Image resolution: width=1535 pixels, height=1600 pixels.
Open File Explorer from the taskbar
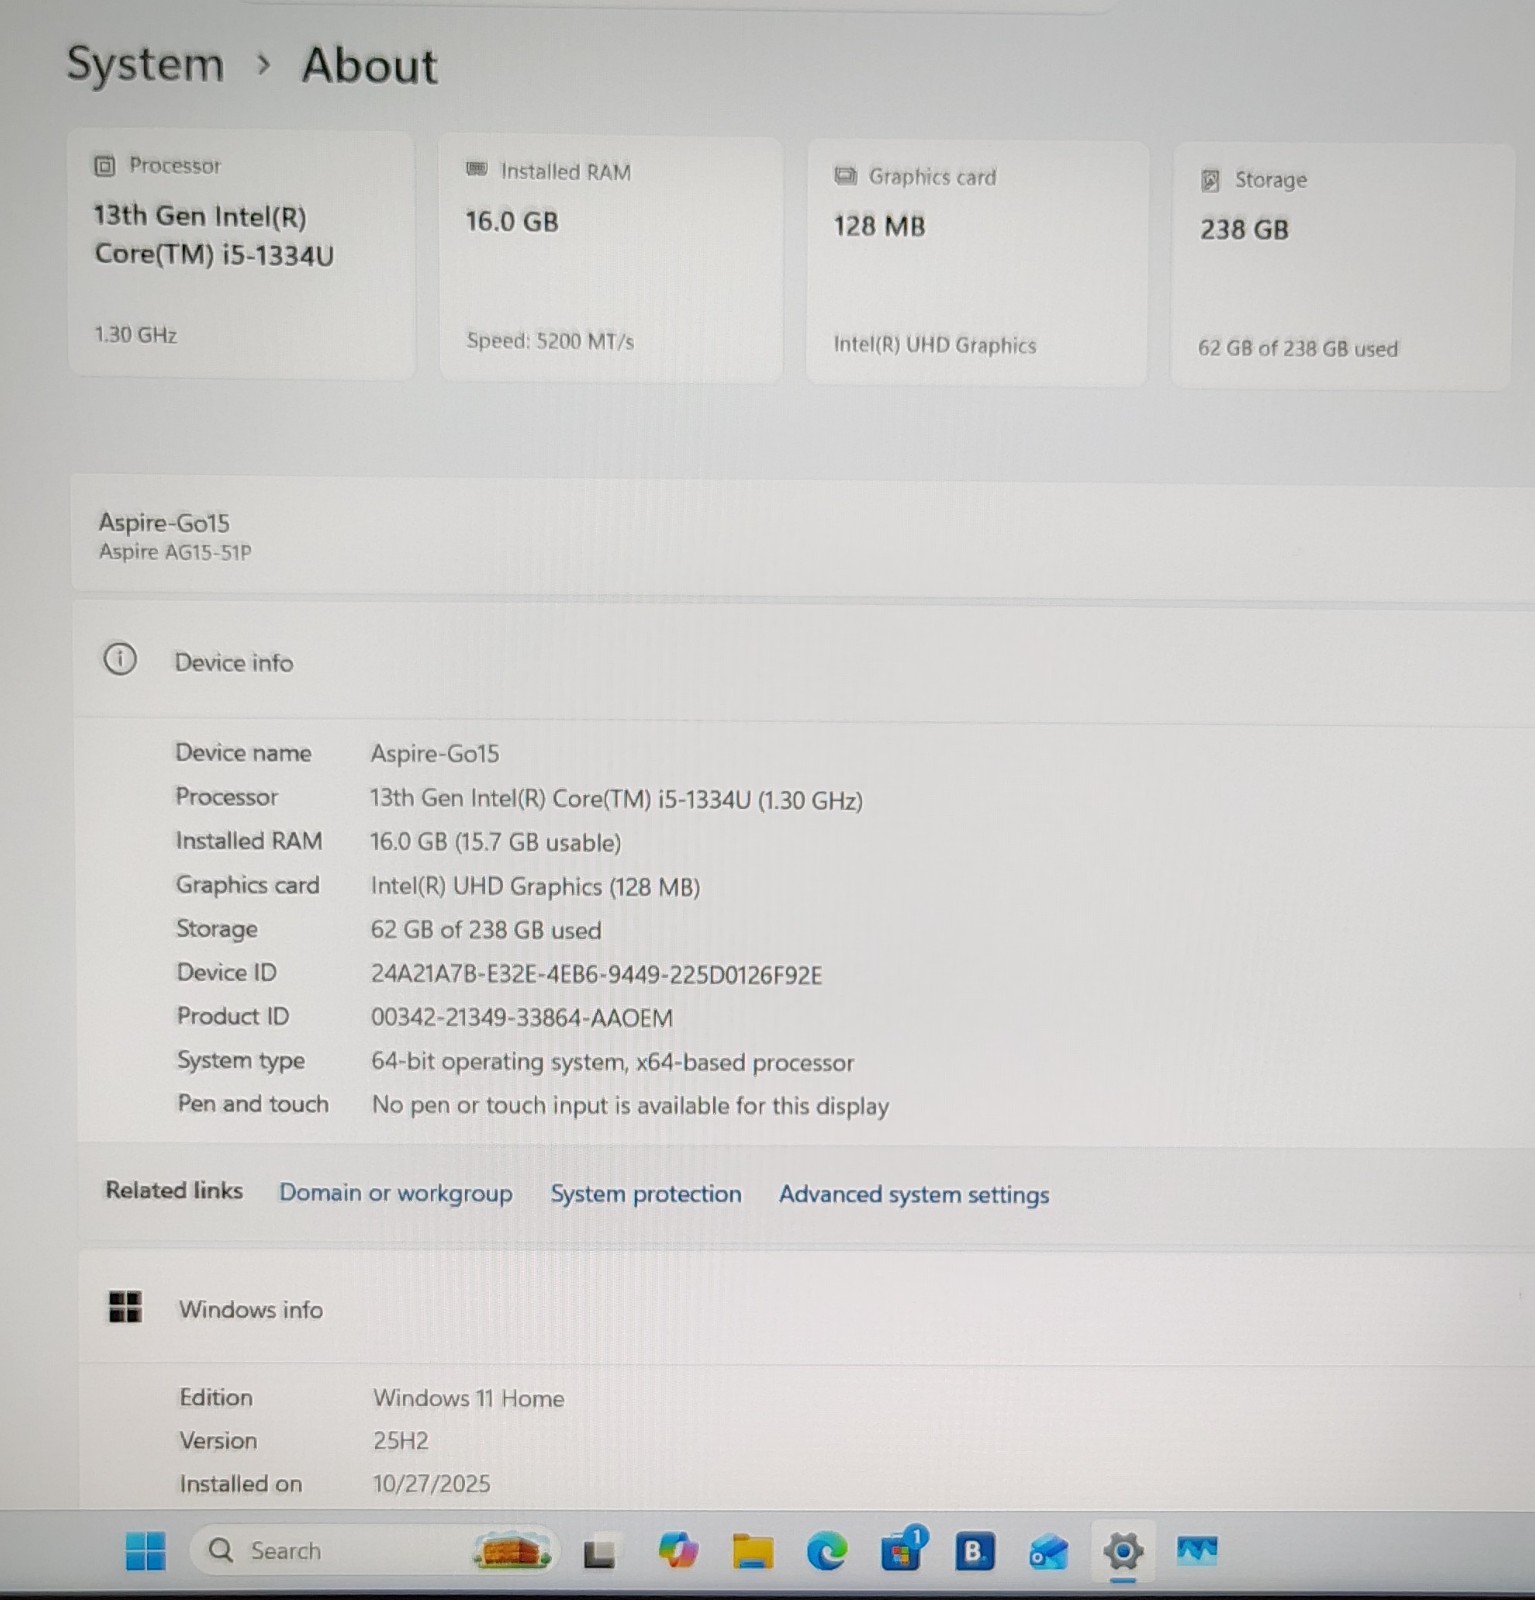point(752,1551)
